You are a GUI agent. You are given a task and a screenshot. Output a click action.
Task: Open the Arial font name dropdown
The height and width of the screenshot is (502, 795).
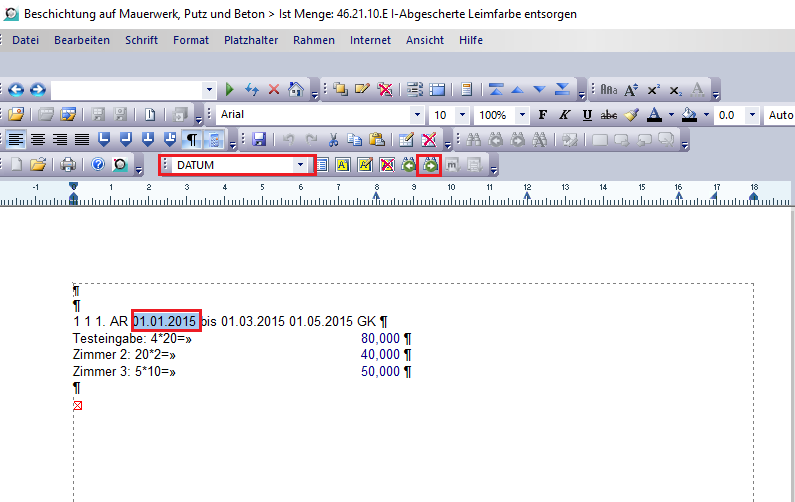point(418,115)
